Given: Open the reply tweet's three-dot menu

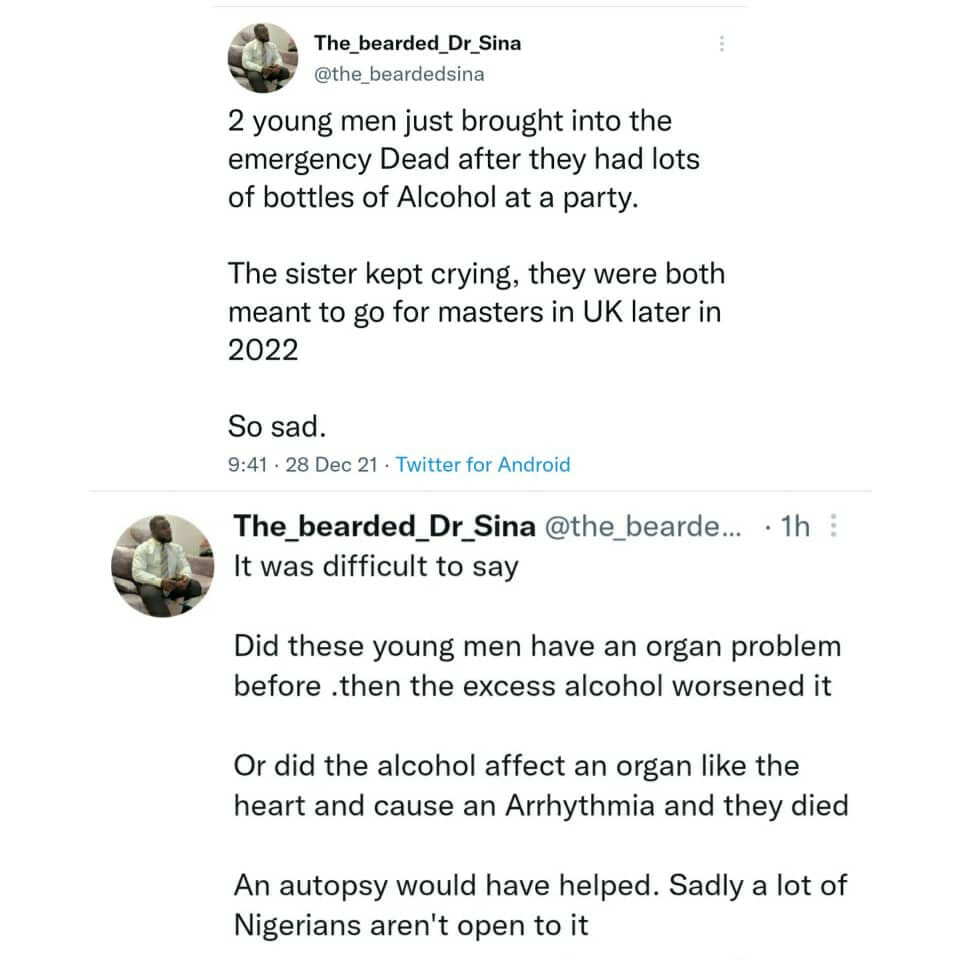Looking at the screenshot, I should (x=835, y=527).
